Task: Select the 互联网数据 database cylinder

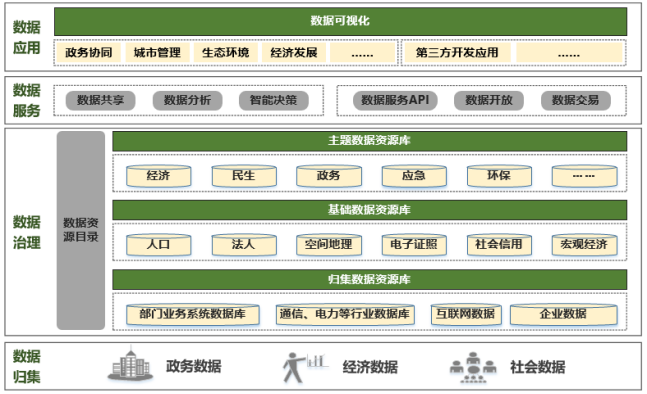Action: coord(466,315)
